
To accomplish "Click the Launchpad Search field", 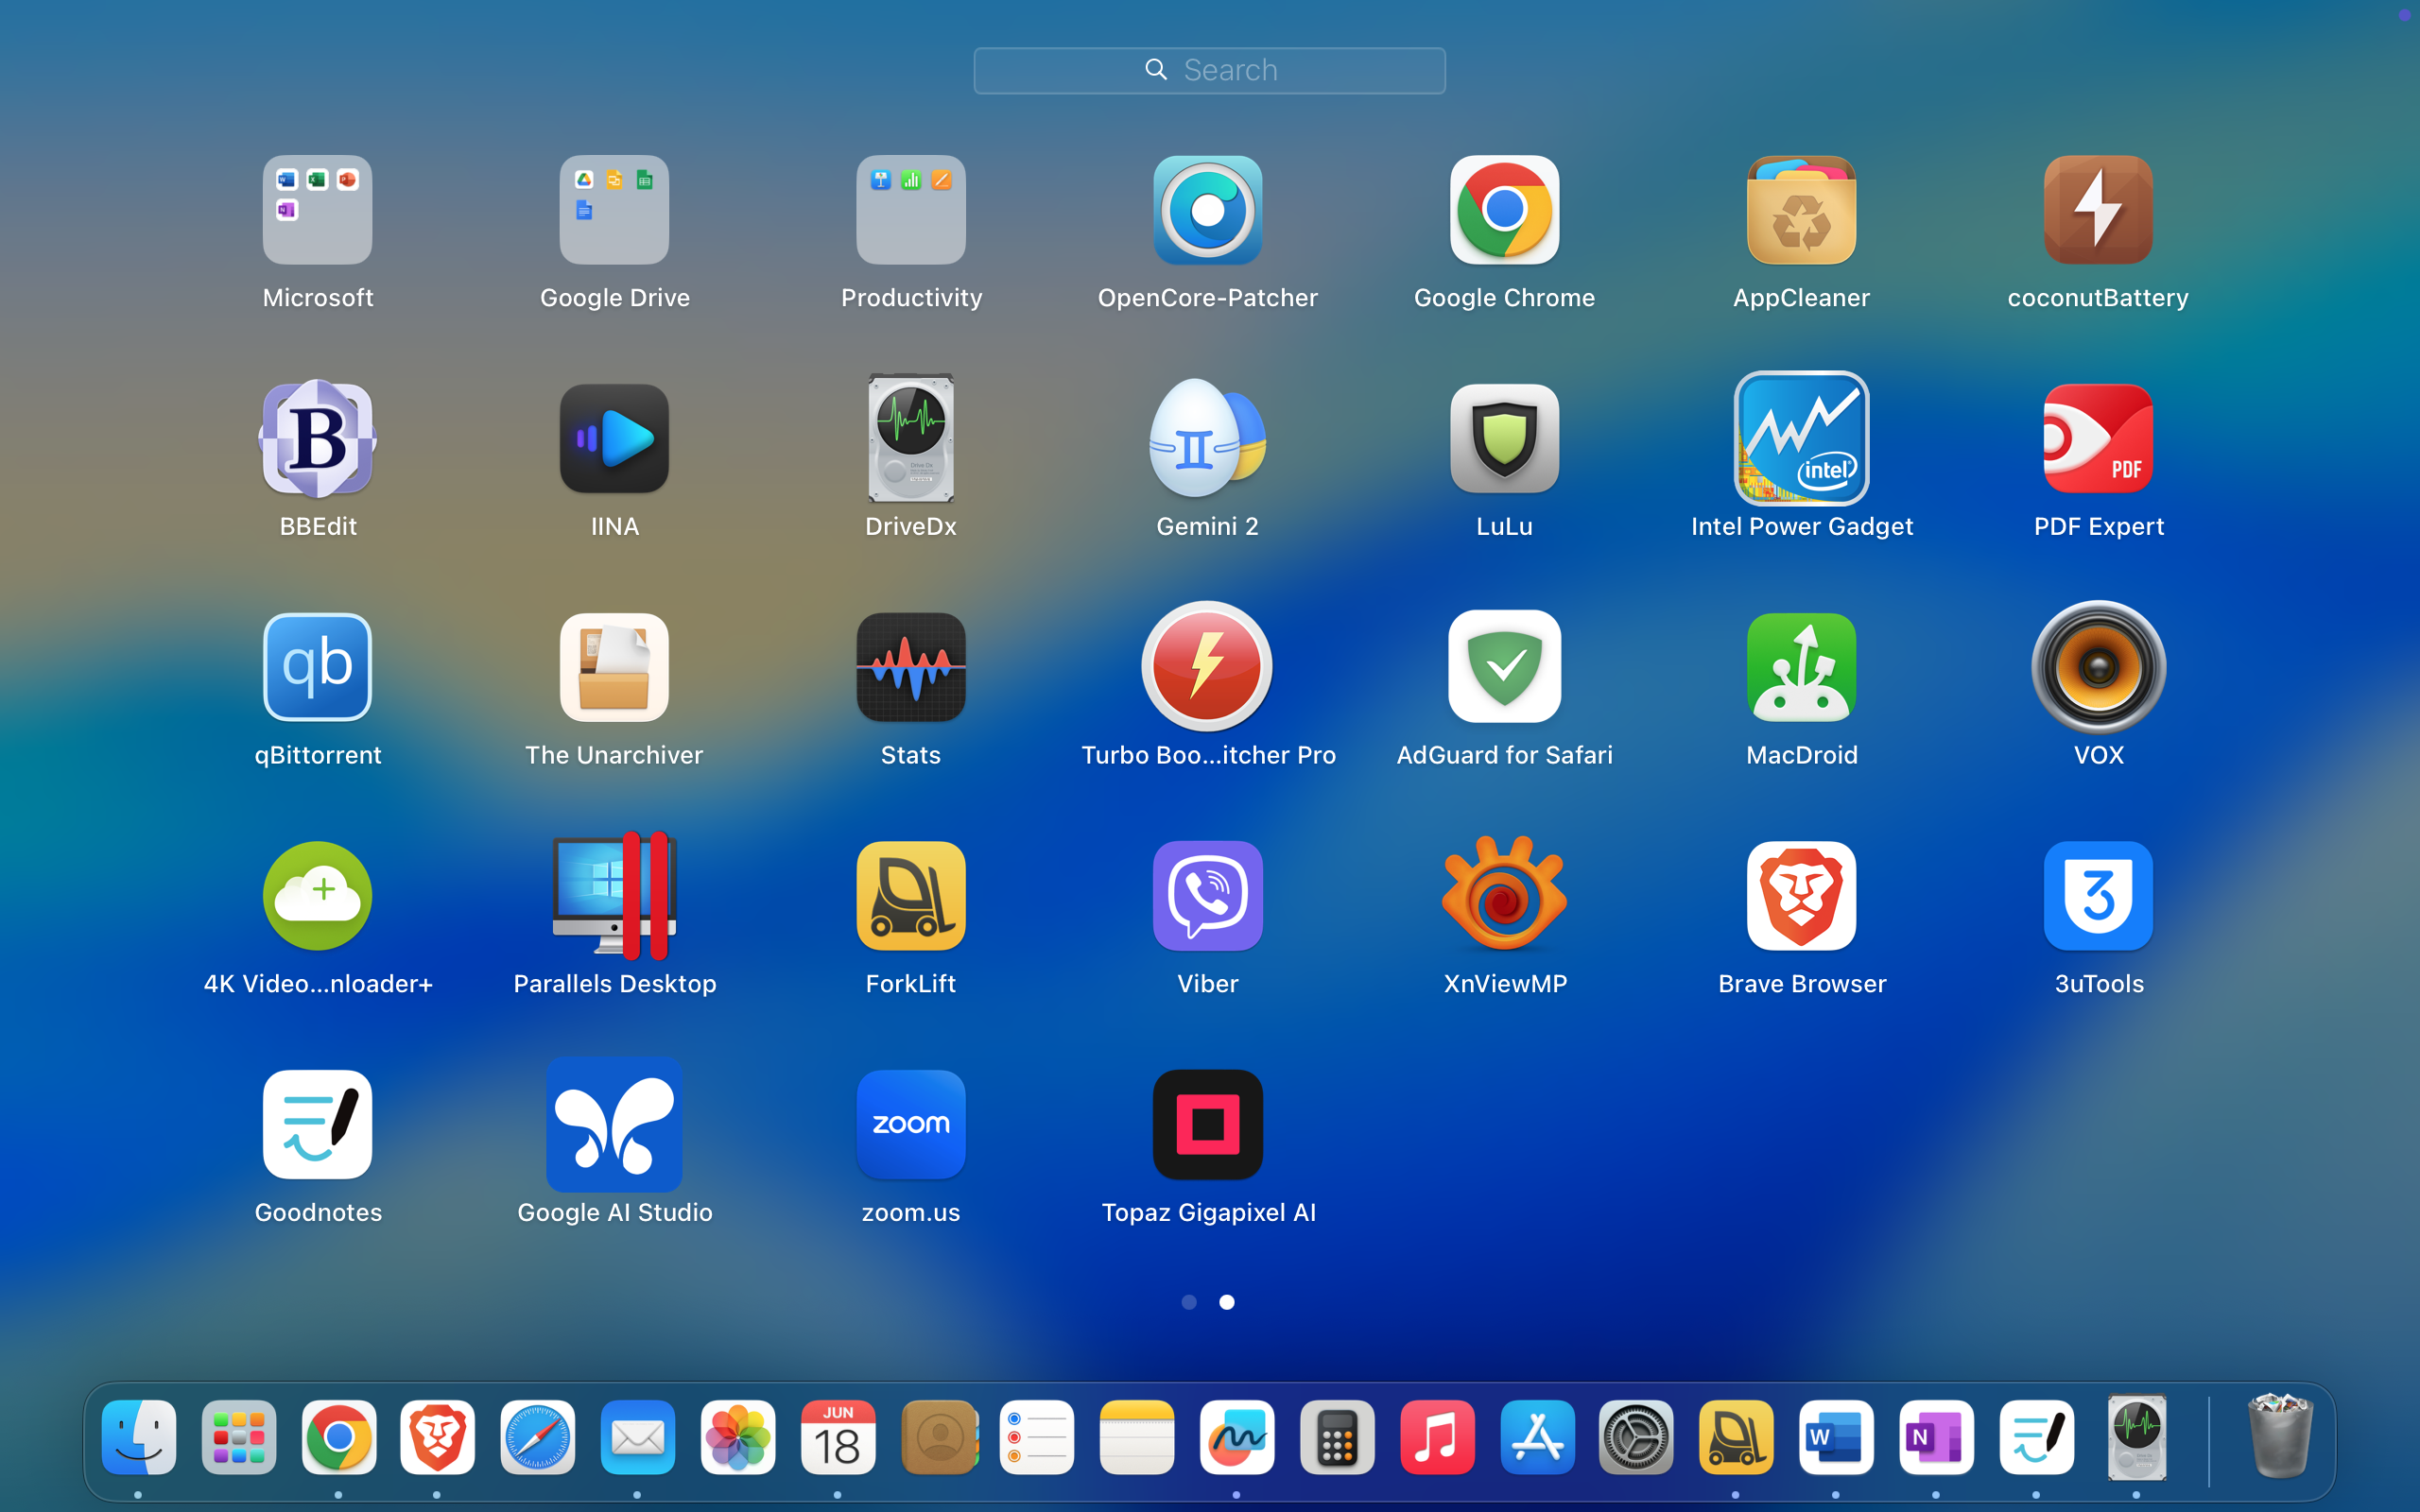I will click(1209, 70).
